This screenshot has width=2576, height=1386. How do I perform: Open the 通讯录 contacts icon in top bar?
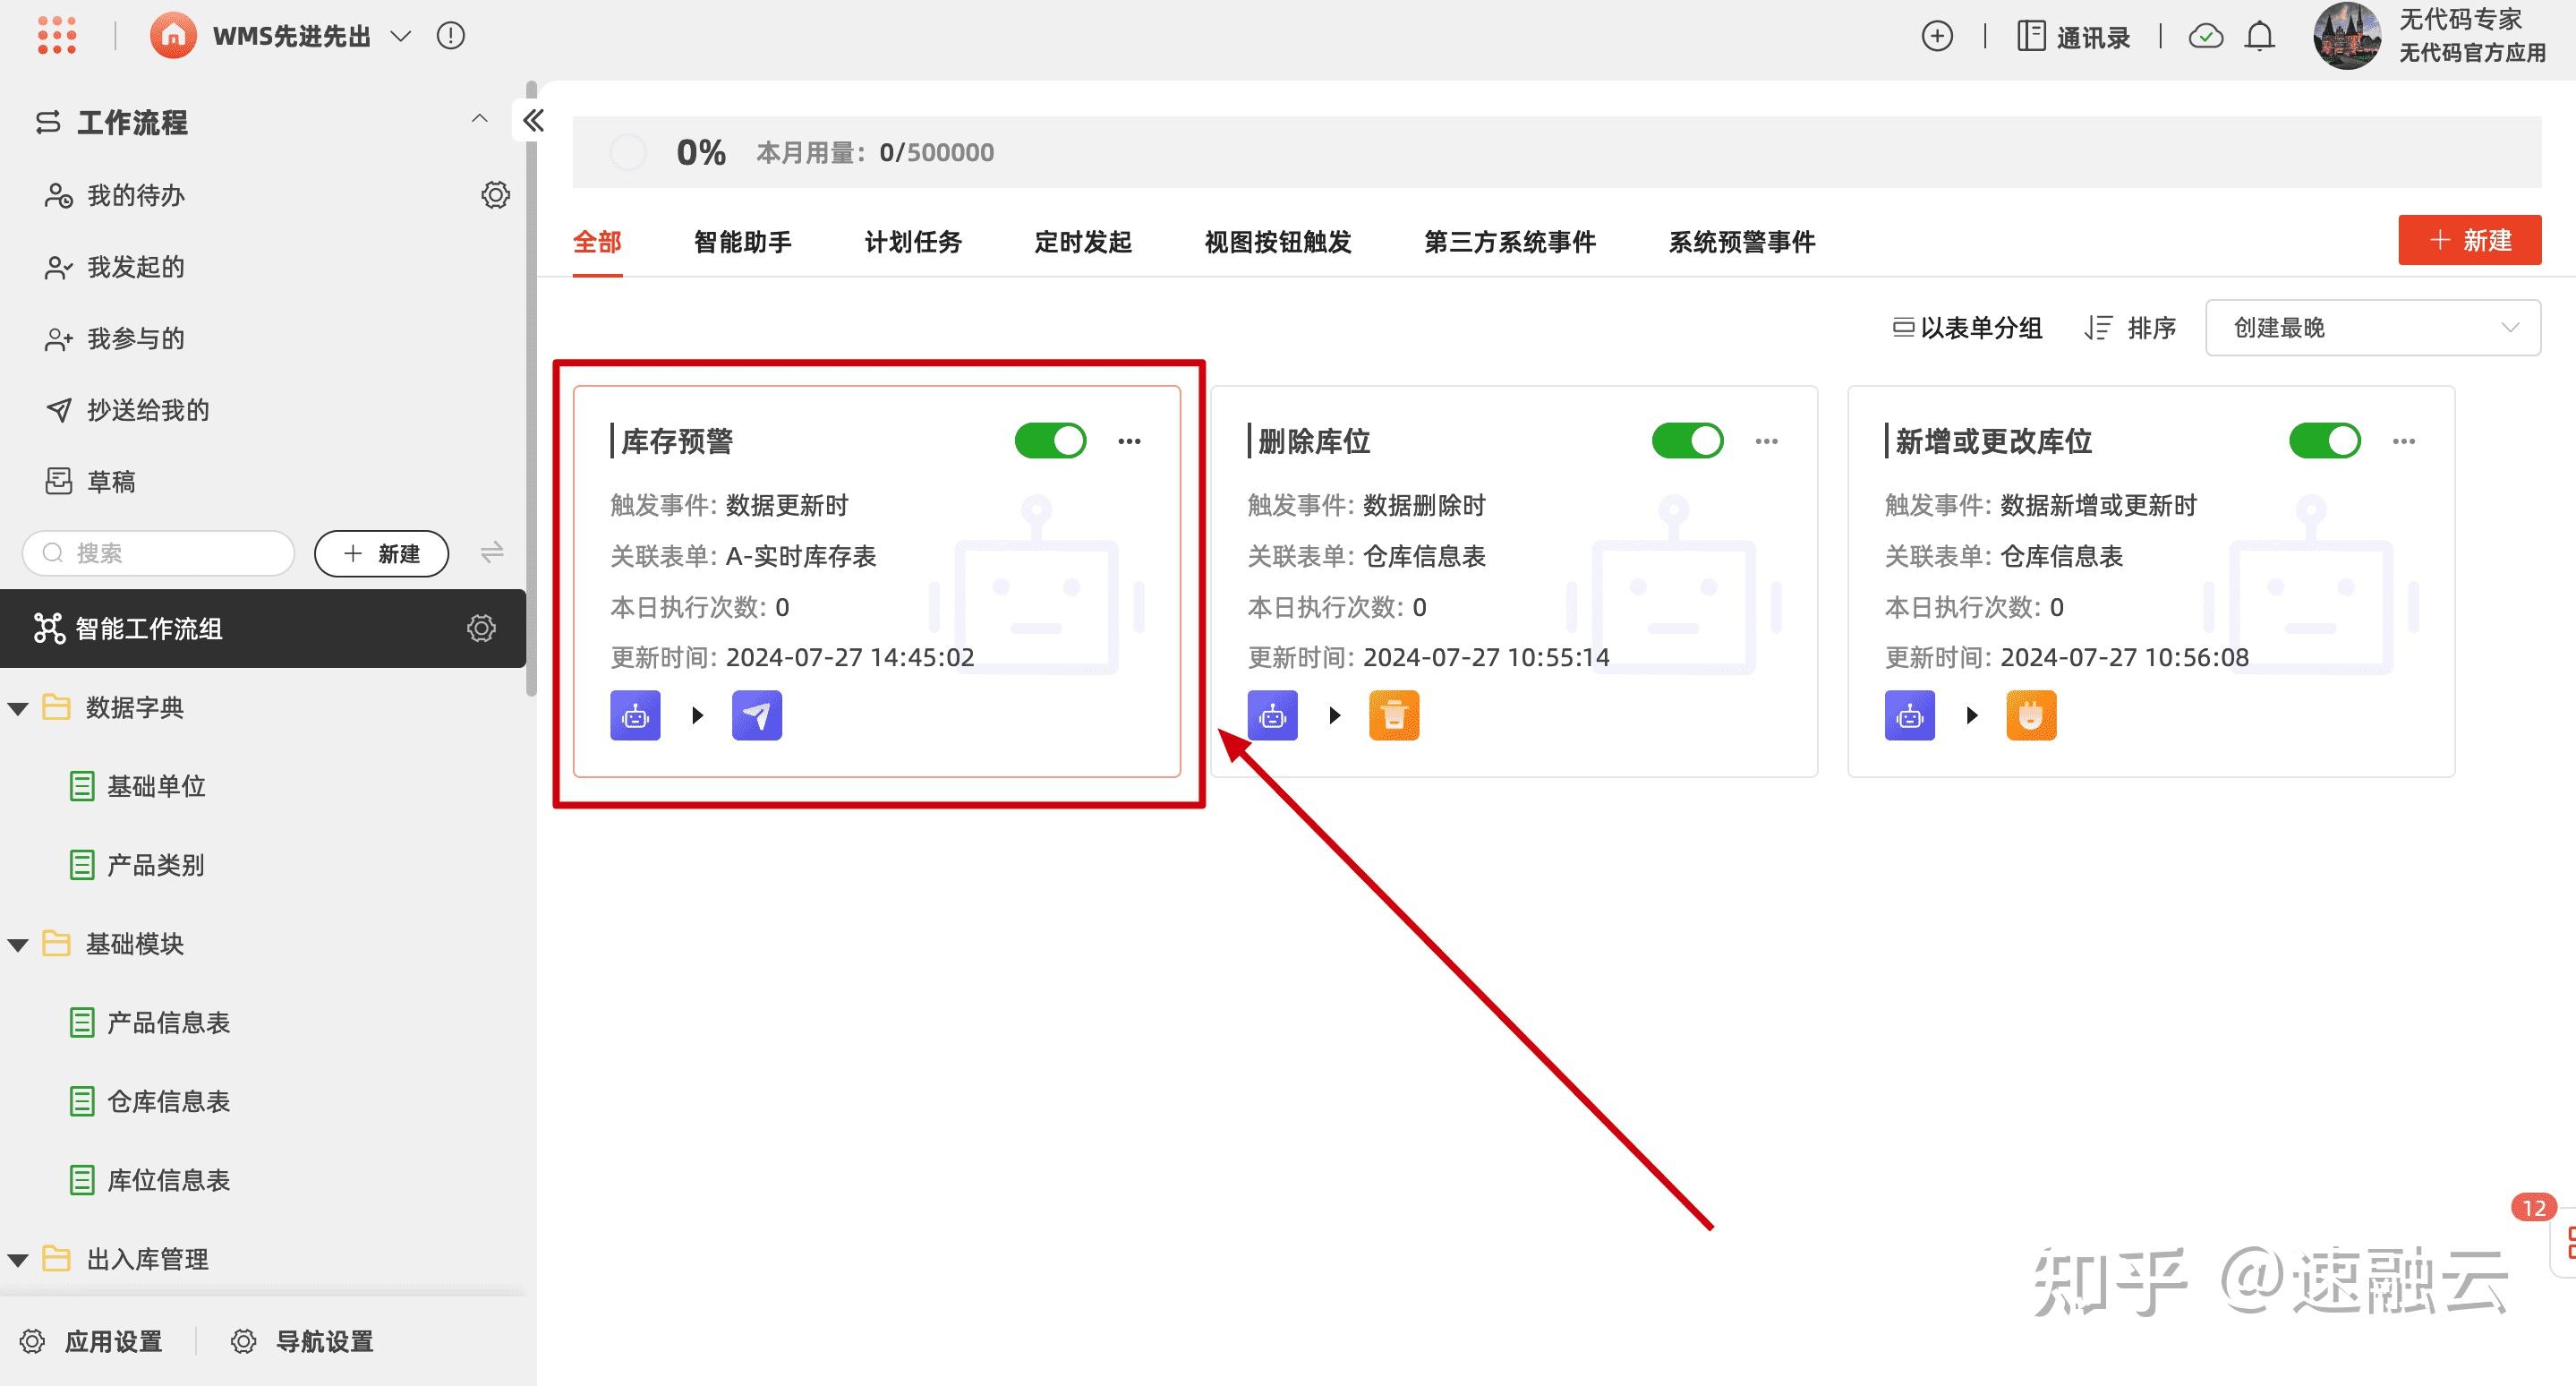tap(2032, 35)
